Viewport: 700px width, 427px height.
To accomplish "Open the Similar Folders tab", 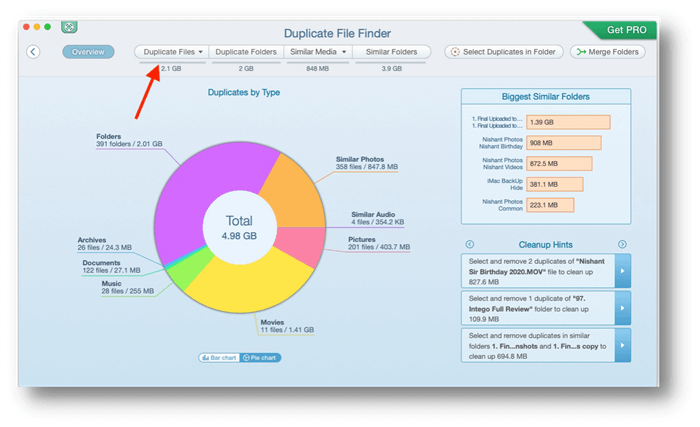I will coord(392,52).
